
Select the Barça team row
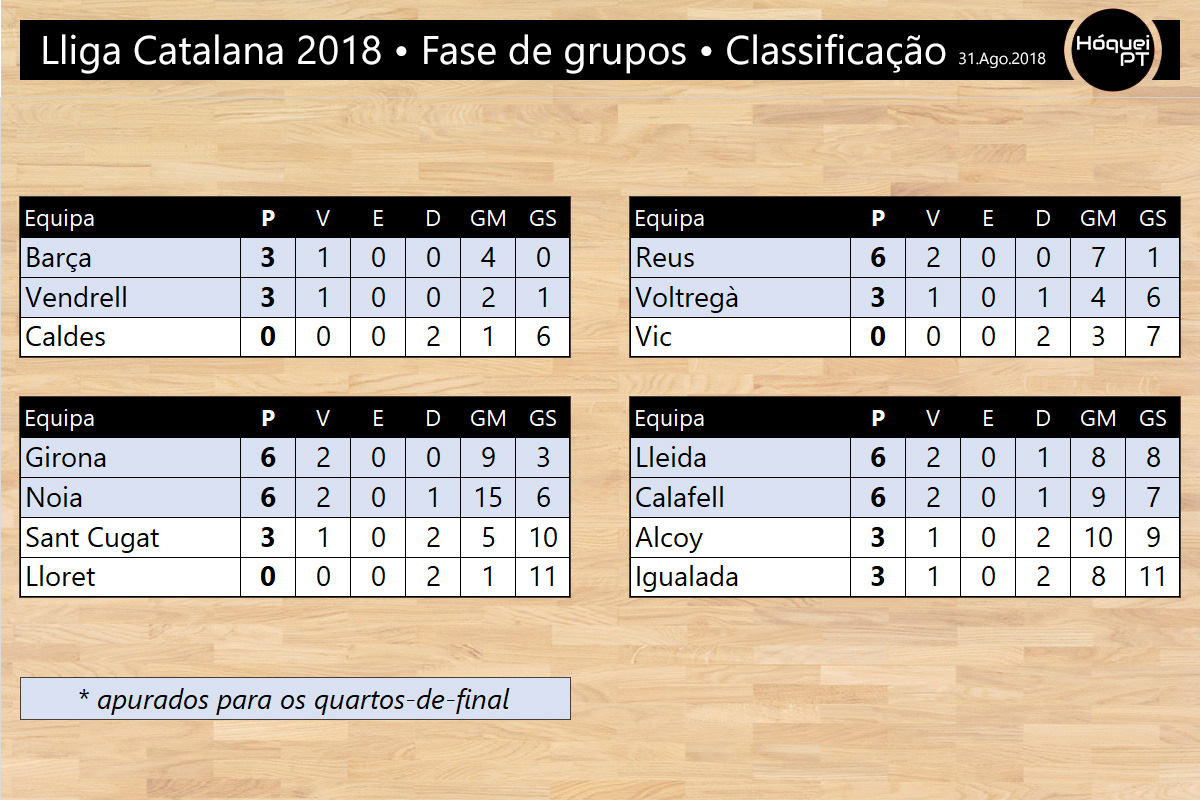pyautogui.click(x=295, y=258)
